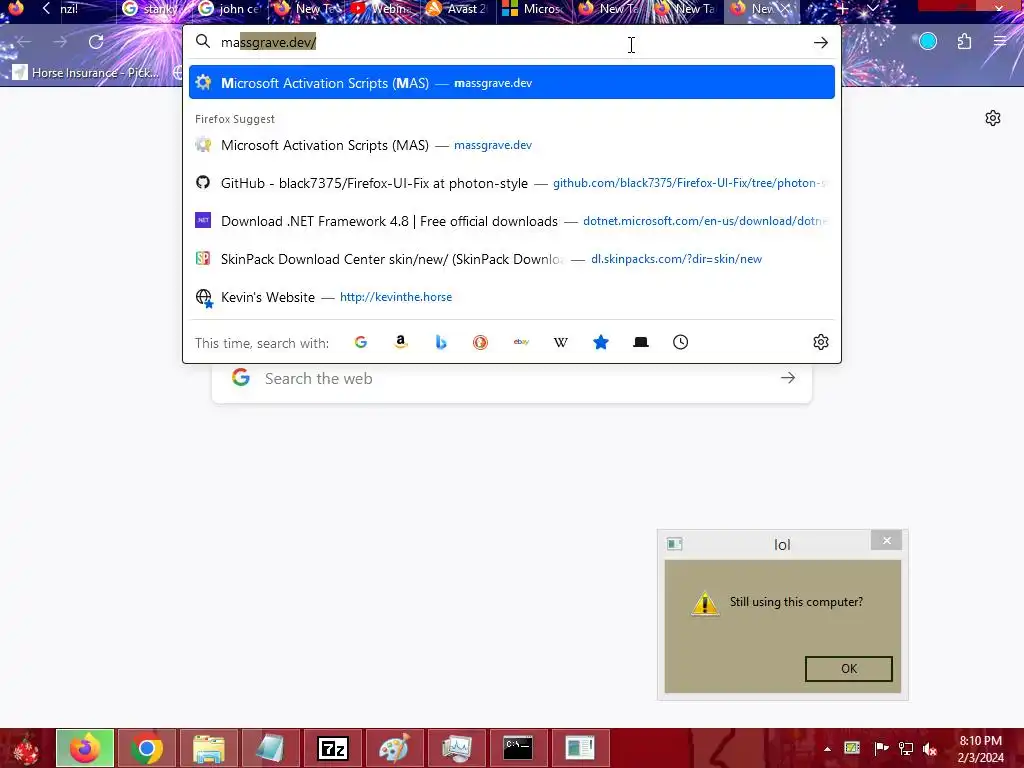Open the massgrave.dev entry under Firefox Suggest

(x=511, y=145)
